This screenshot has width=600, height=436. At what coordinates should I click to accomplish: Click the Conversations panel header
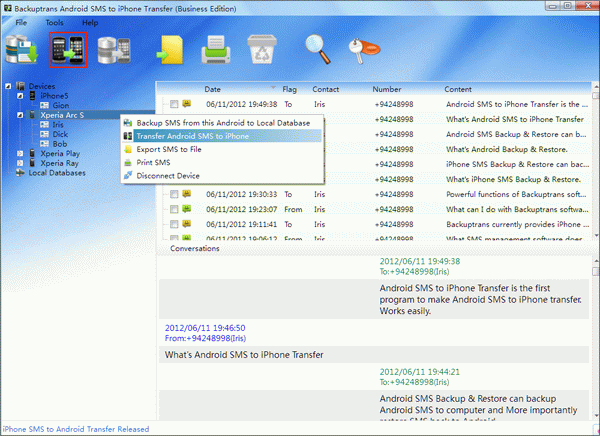point(195,248)
